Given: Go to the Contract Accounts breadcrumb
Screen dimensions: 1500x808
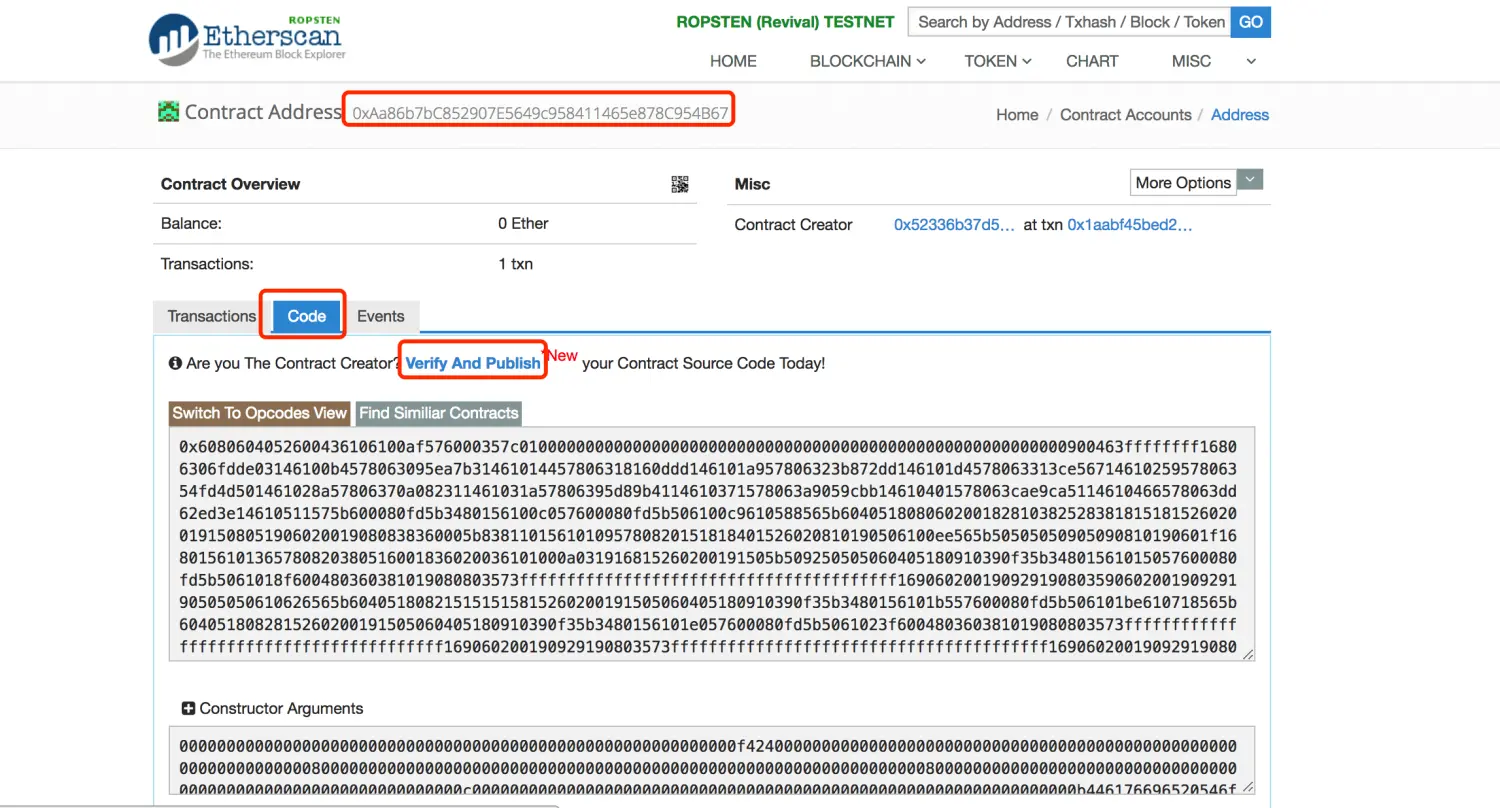Looking at the screenshot, I should pyautogui.click(x=1125, y=115).
